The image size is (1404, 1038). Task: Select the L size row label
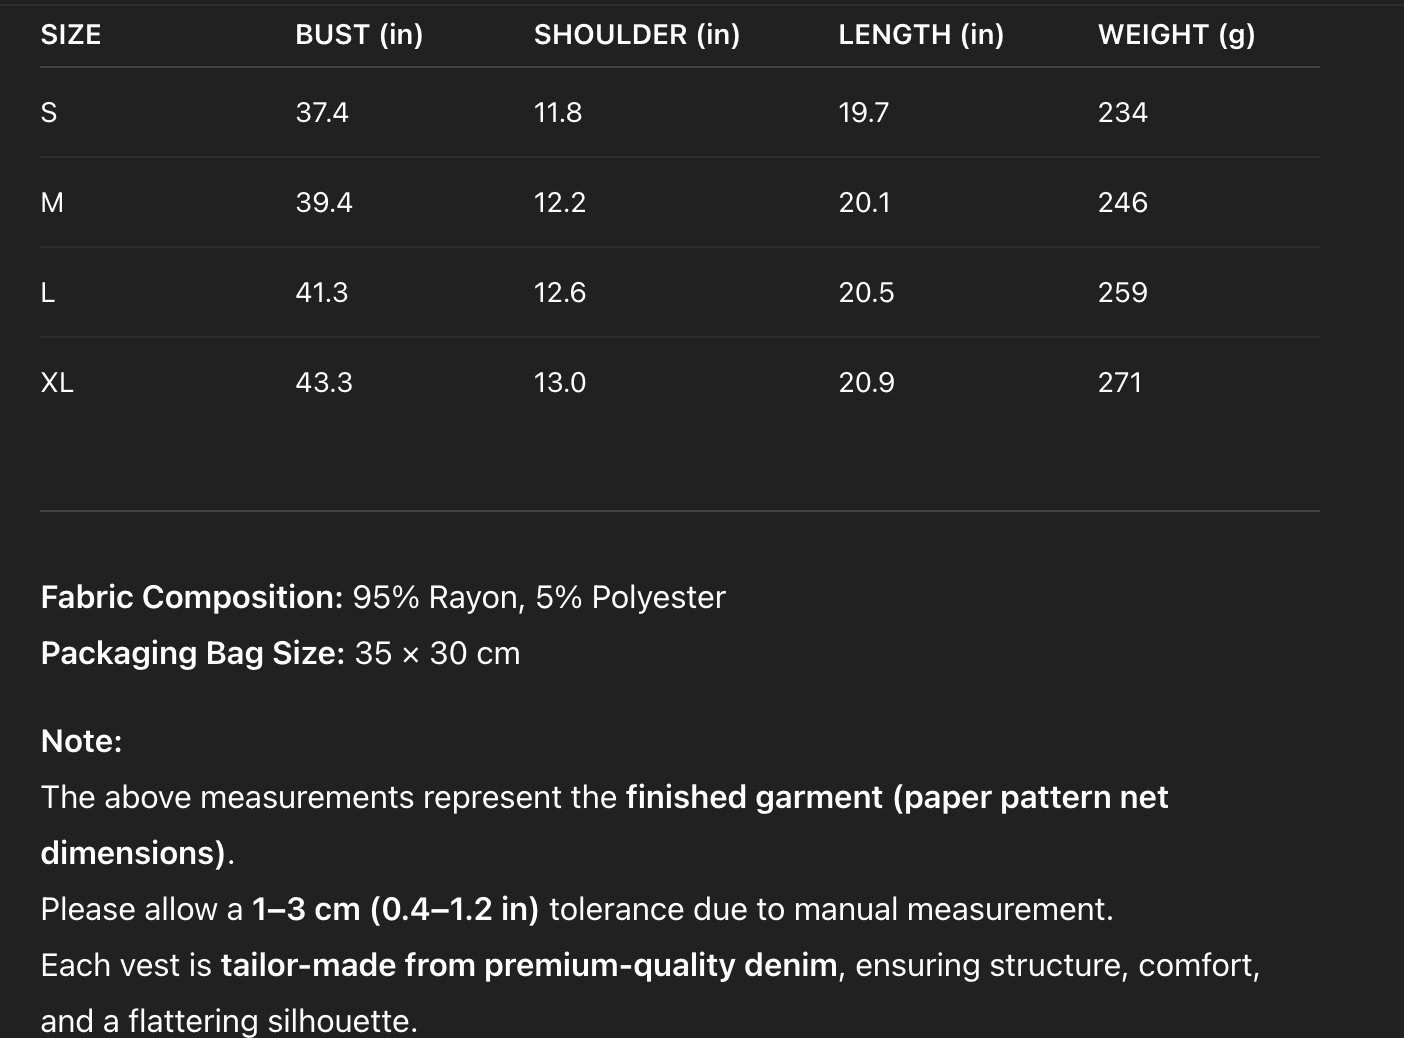48,293
